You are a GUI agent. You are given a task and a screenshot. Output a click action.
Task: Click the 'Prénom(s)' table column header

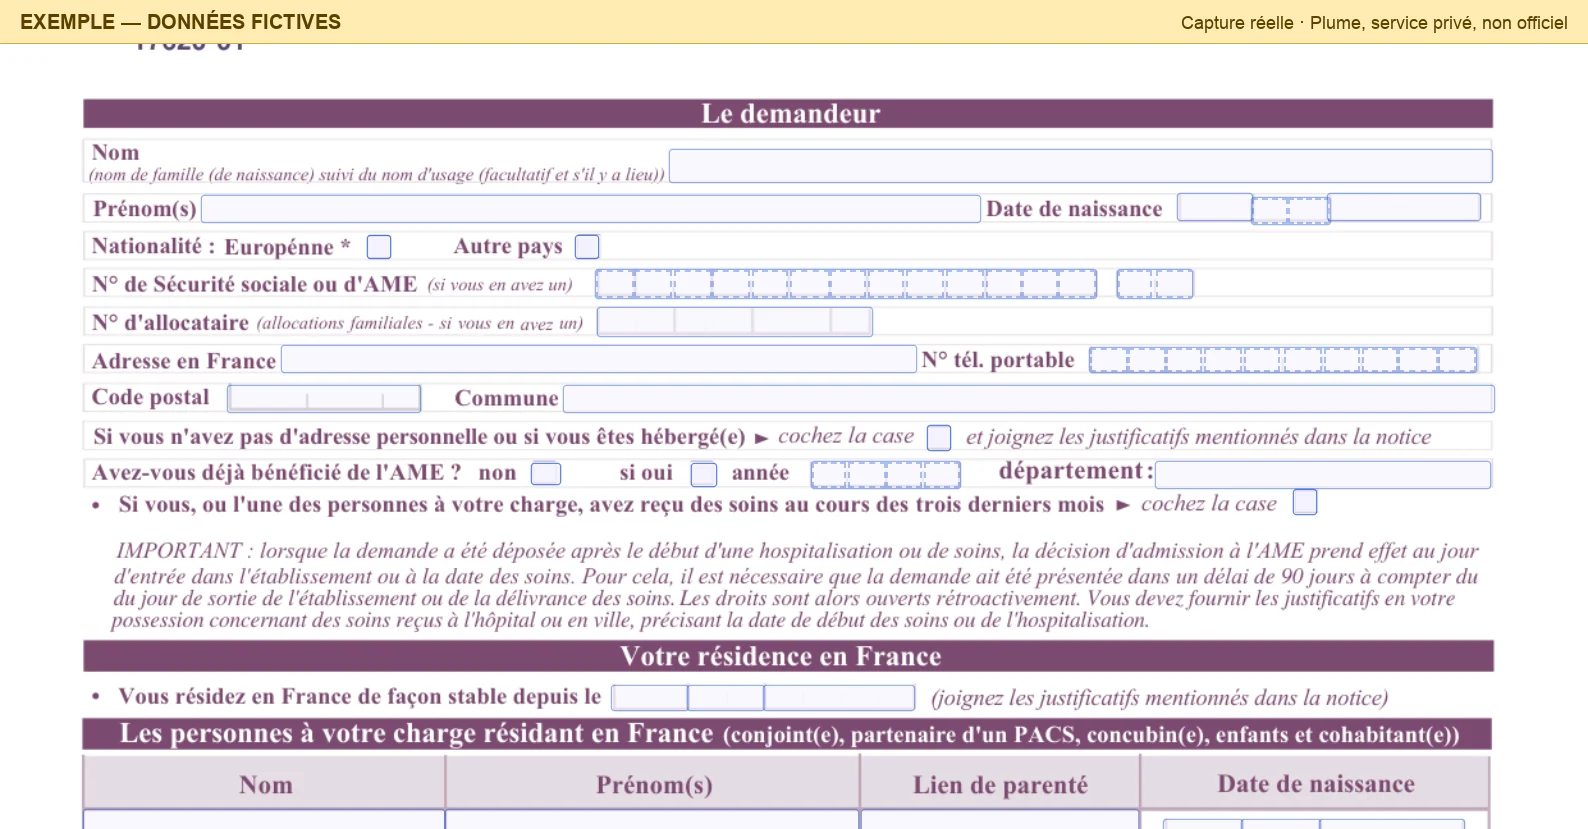click(653, 784)
